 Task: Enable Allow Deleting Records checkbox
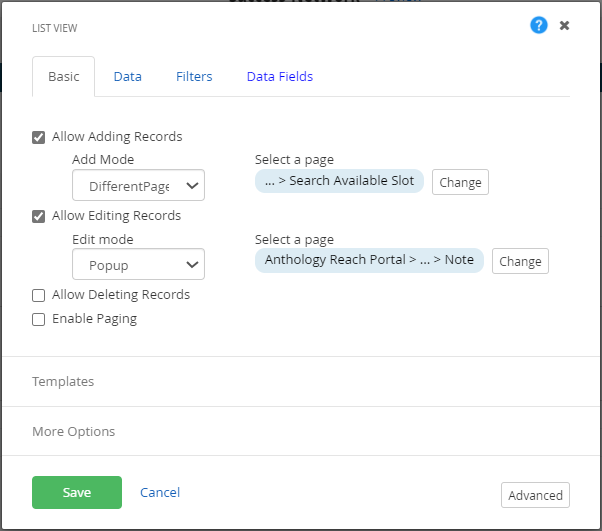click(x=39, y=295)
